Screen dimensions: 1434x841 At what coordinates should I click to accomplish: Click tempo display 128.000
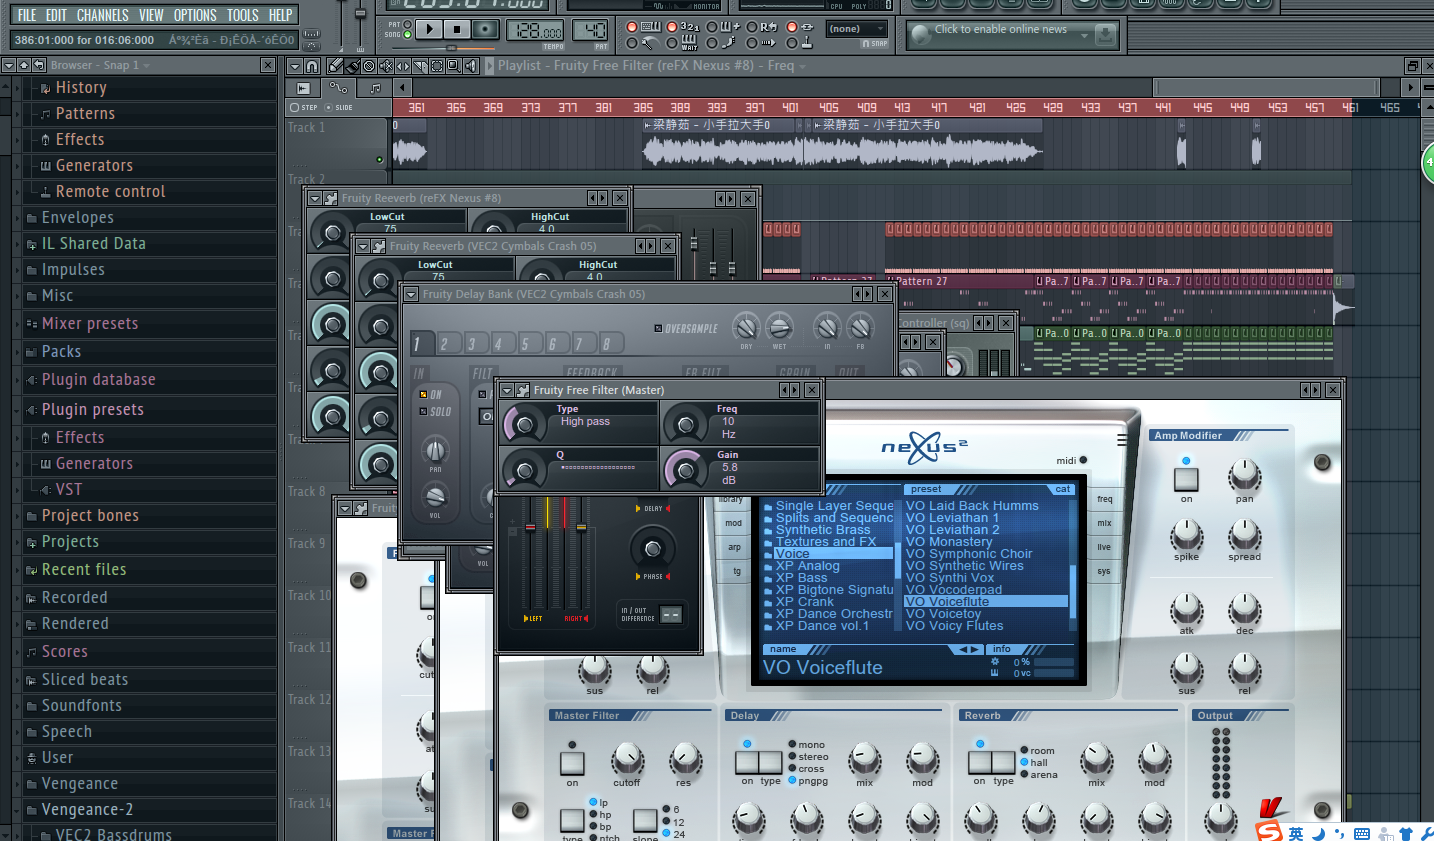(x=535, y=30)
